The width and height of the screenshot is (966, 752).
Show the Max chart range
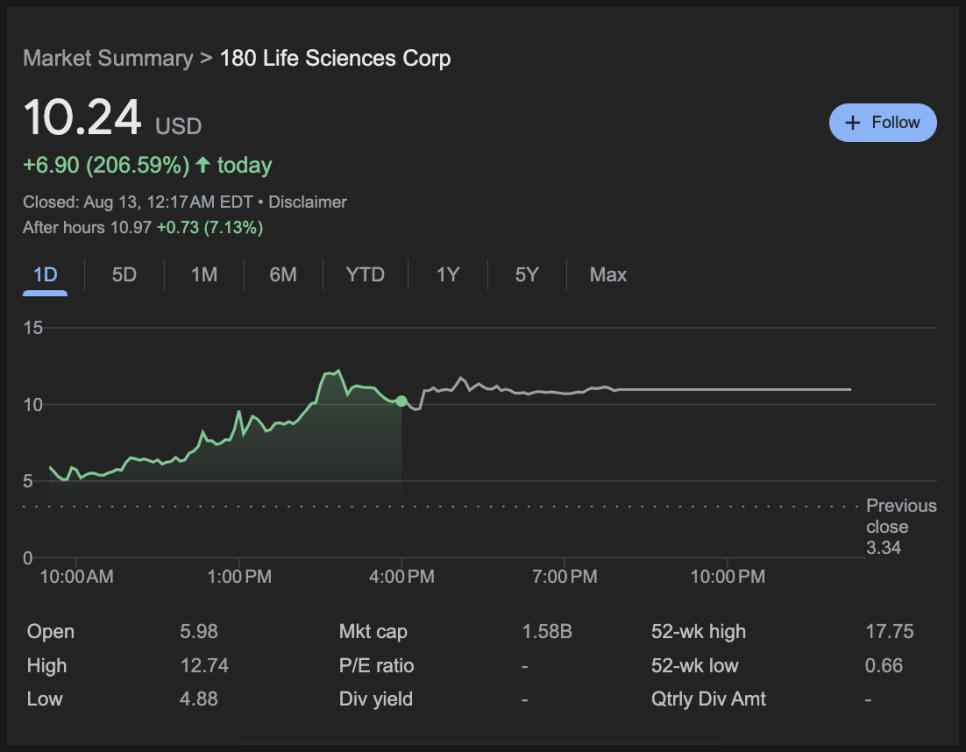pos(608,275)
